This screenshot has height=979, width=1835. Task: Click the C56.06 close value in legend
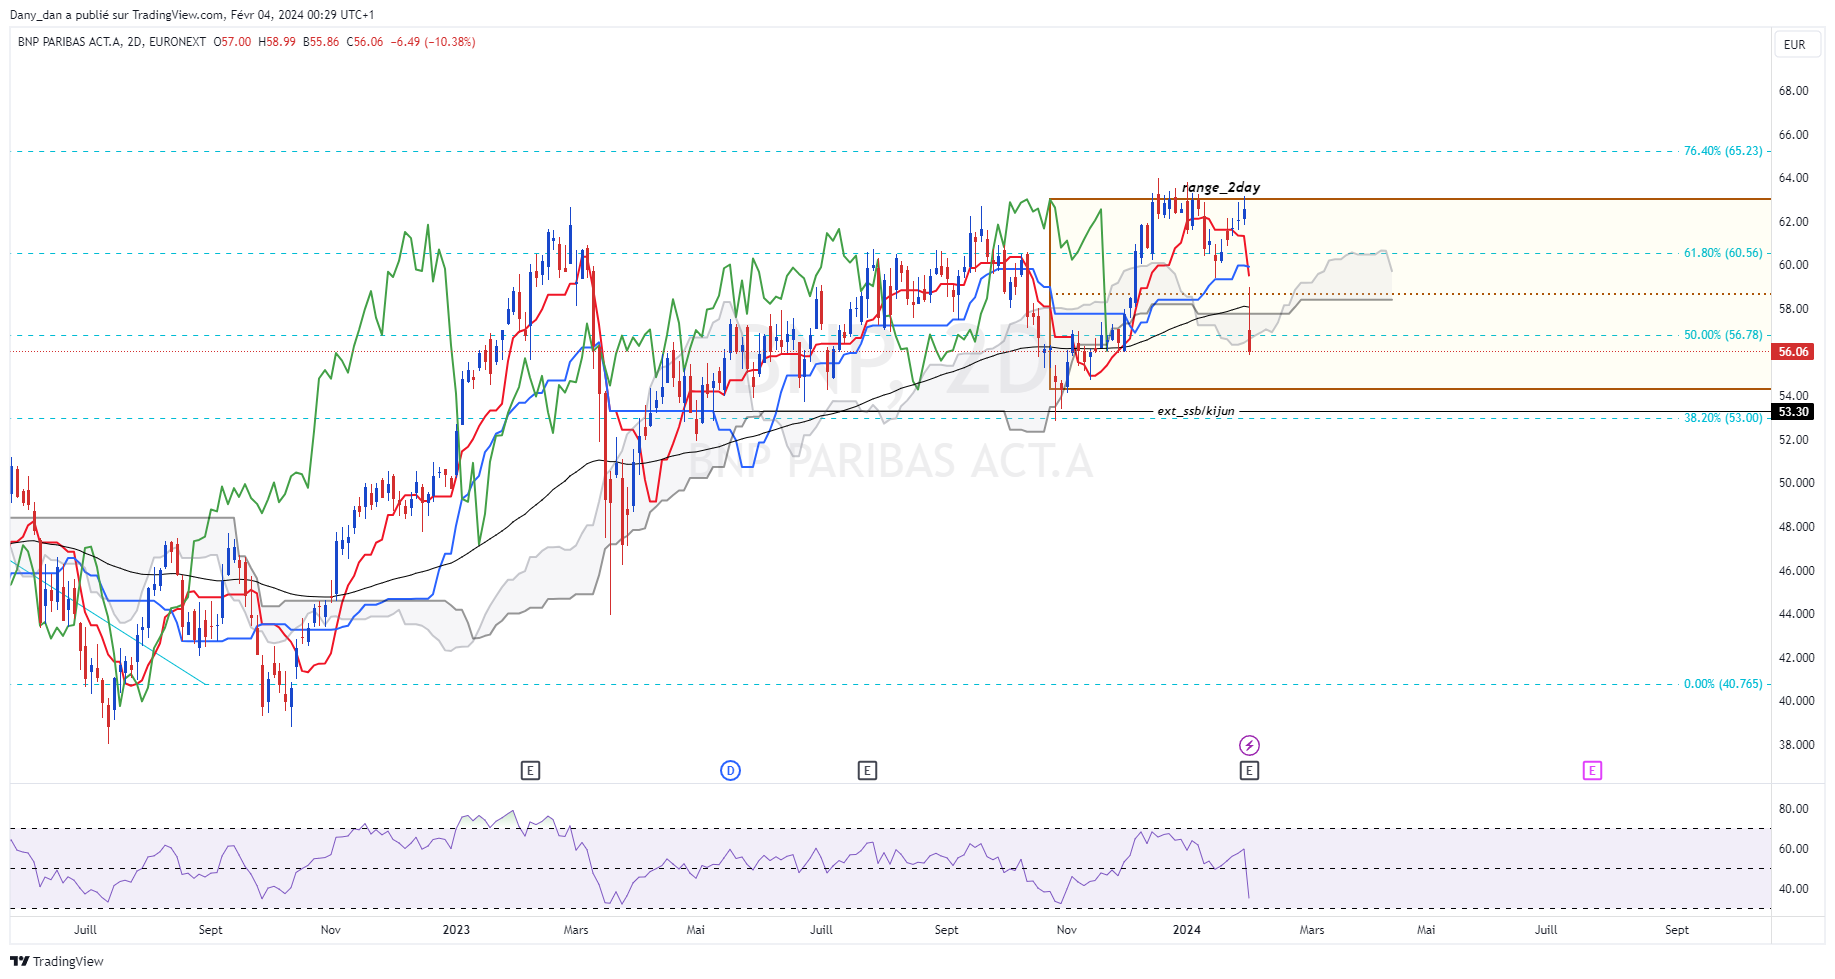pyautogui.click(x=365, y=42)
